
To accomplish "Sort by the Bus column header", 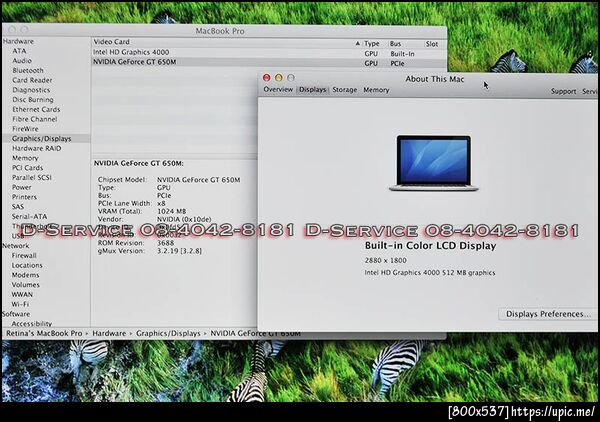I will [395, 44].
